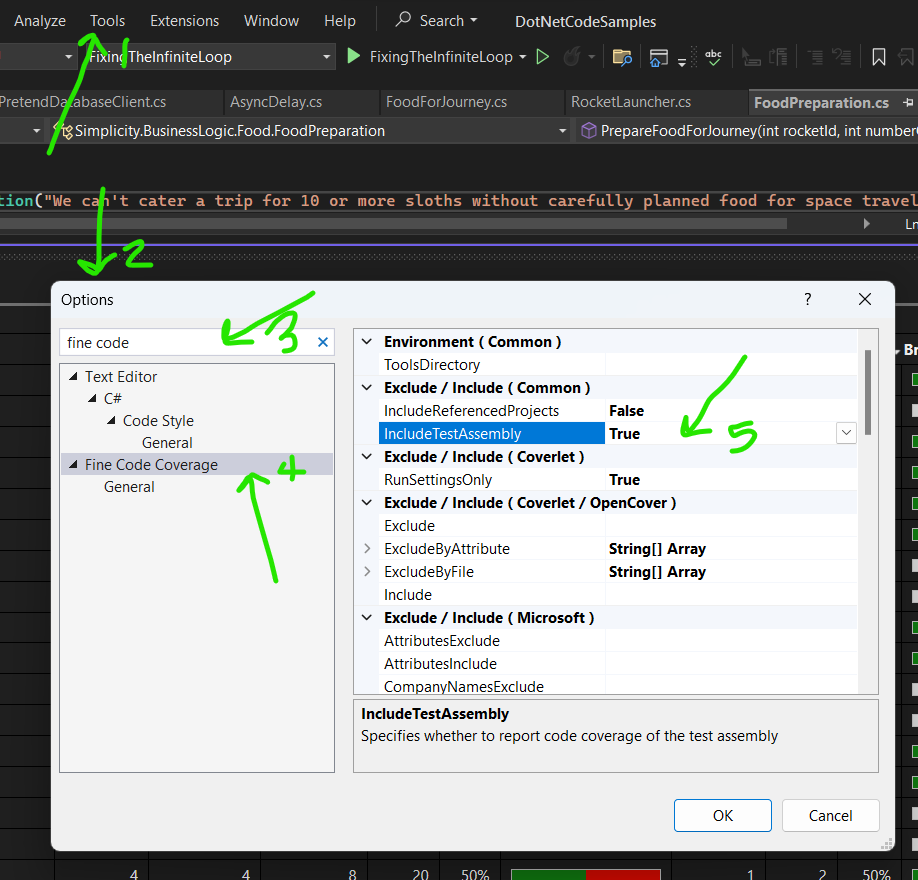Click the uncomment lines toolbar icon
The width and height of the screenshot is (918, 880).
point(842,57)
